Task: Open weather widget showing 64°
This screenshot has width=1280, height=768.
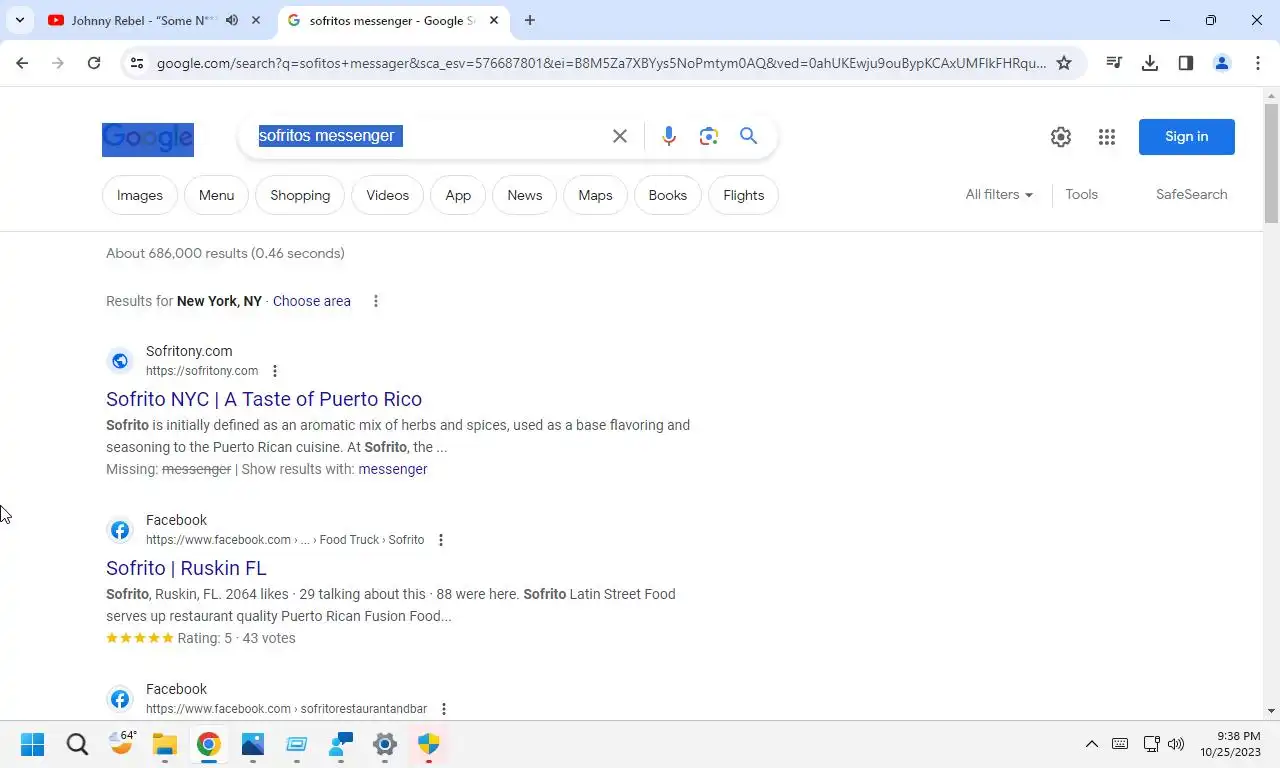Action: (123, 744)
